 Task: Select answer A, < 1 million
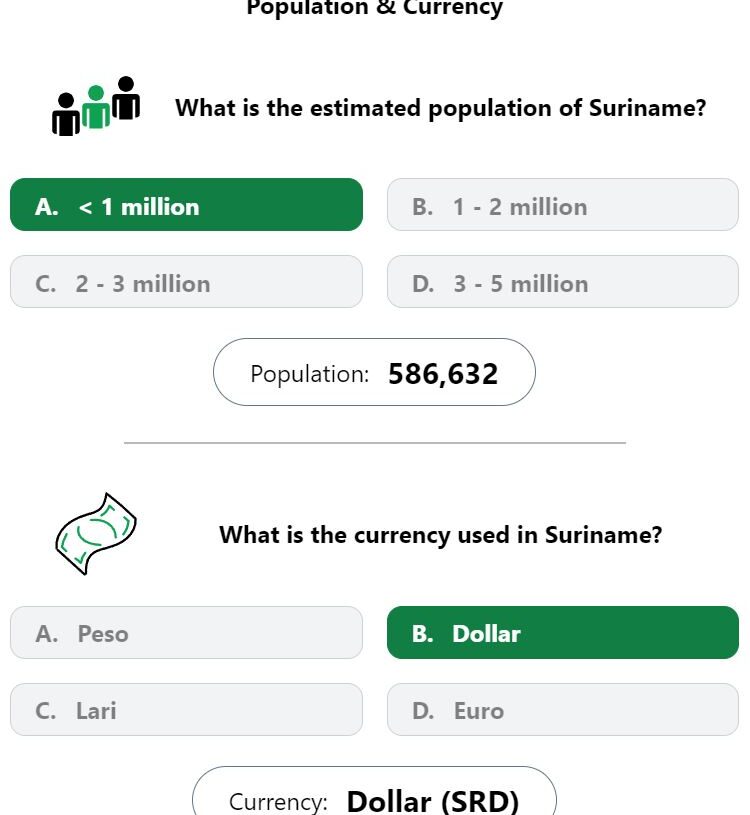pyautogui.click(x=186, y=205)
